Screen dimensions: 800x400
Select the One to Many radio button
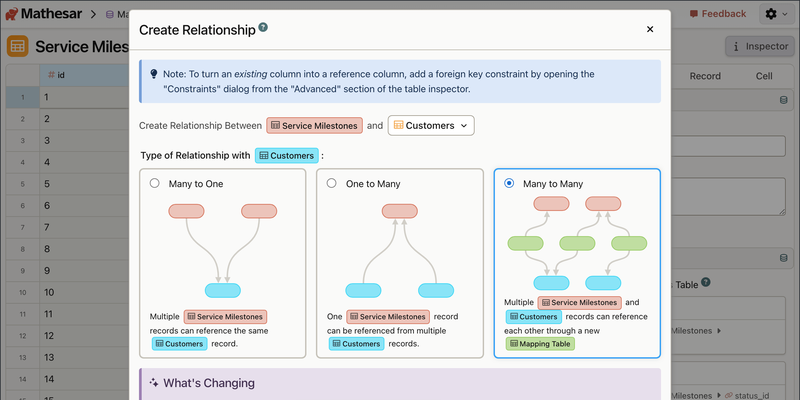click(x=332, y=183)
